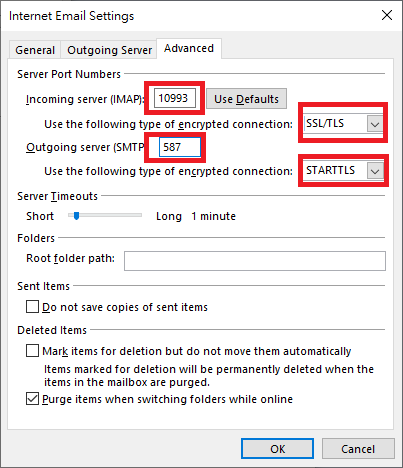Confirm settings with the OK button
The height and width of the screenshot is (468, 403).
tap(277, 449)
